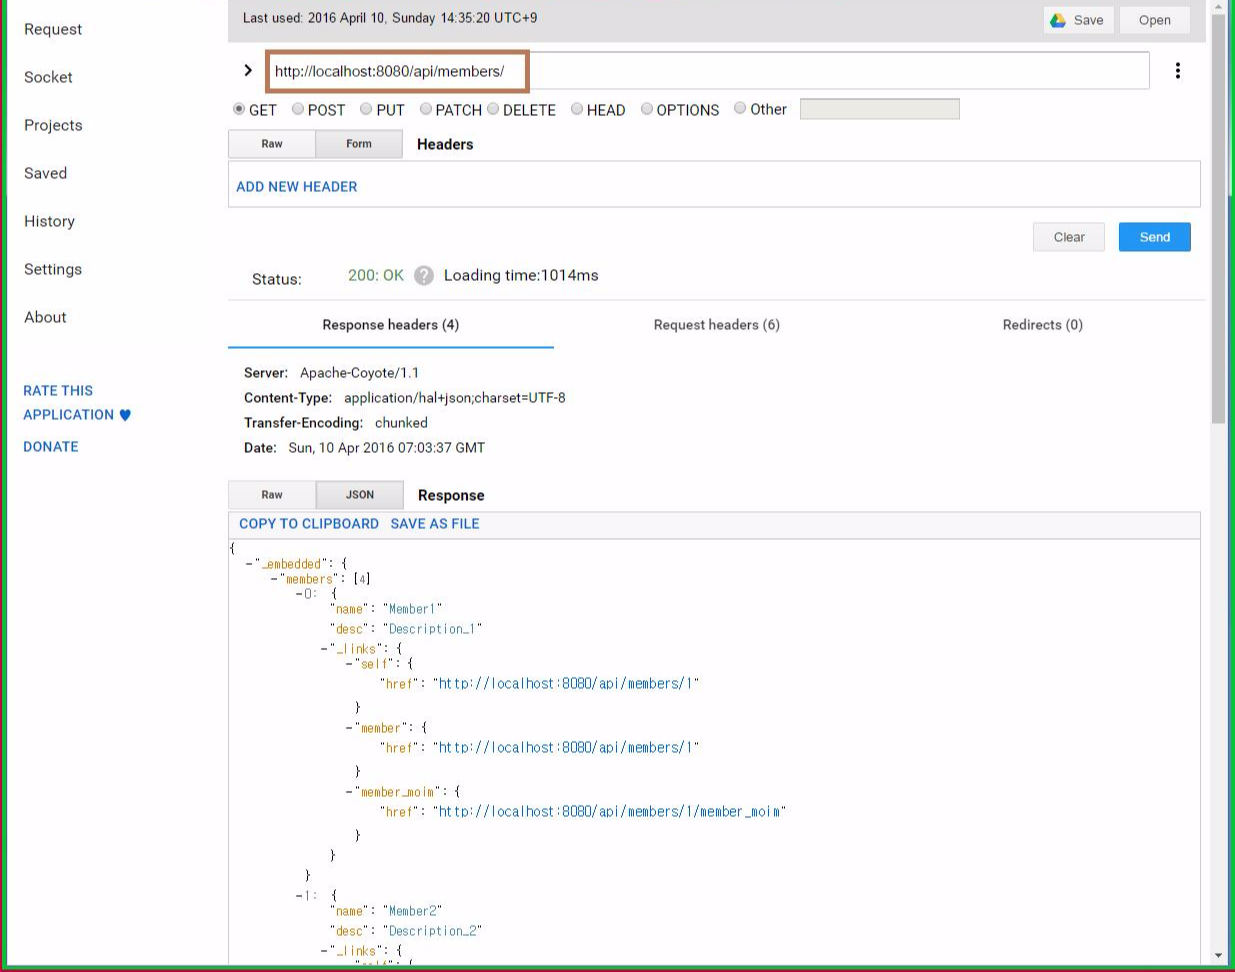Show response in Raw view
This screenshot has height=972, width=1235.
(x=272, y=495)
